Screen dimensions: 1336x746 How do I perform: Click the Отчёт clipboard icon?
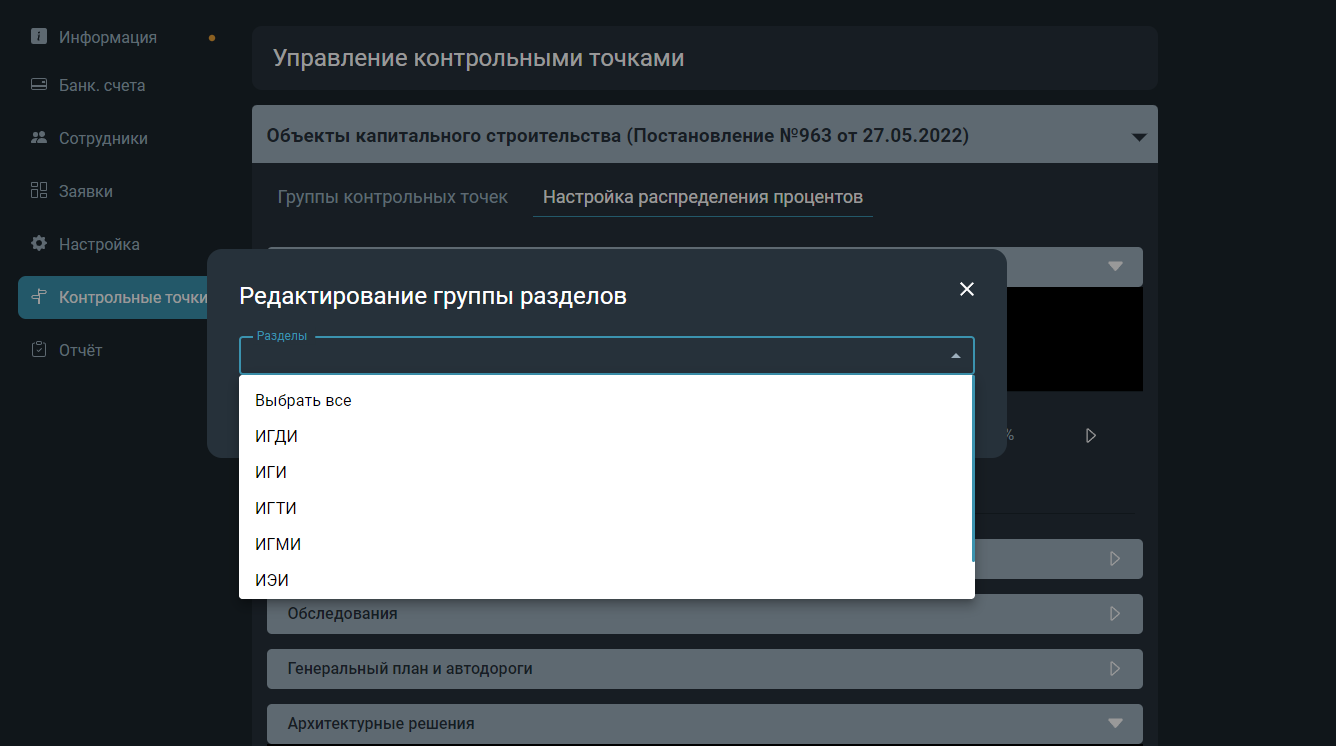39,350
